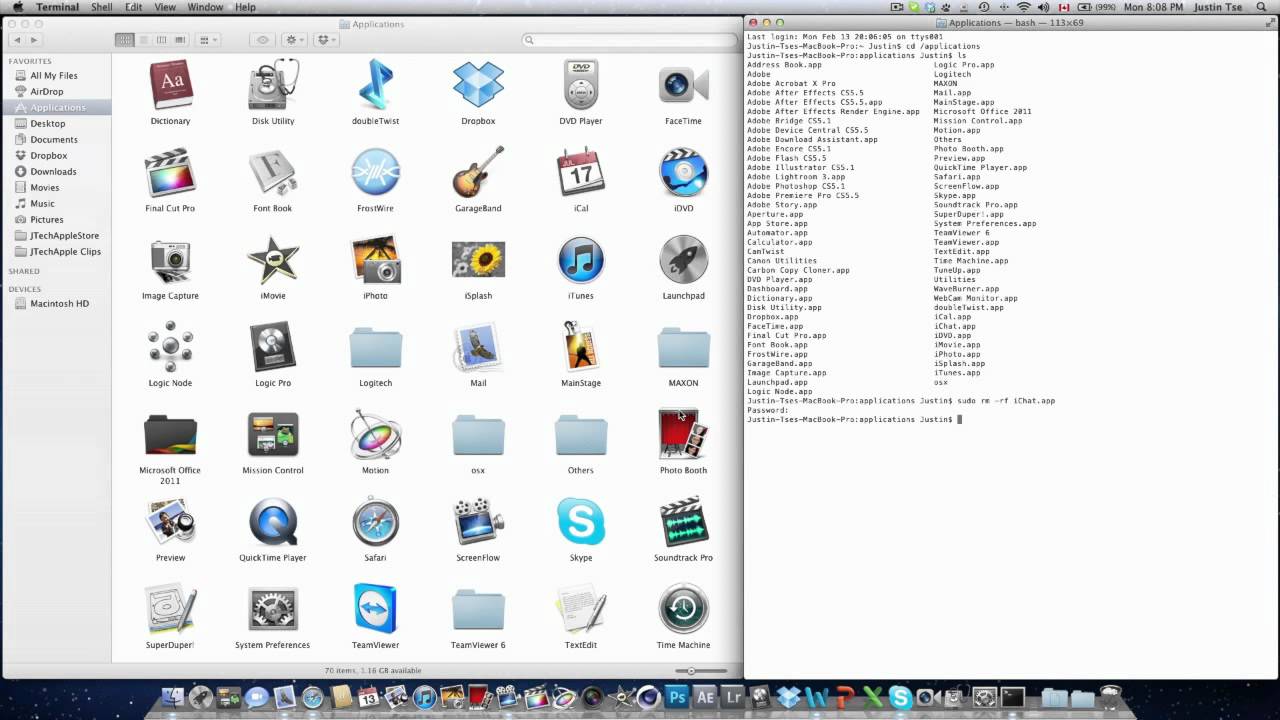
Task: Select the Skype app icon
Action: pyautogui.click(x=581, y=522)
